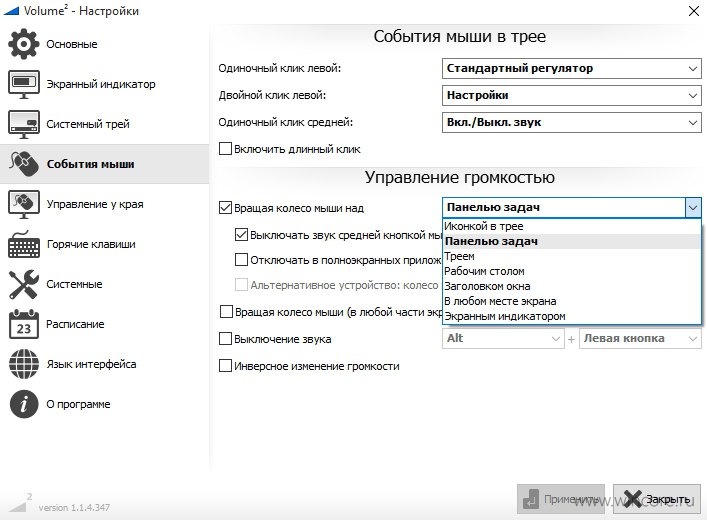
Task: Uncheck Выключать звук средней кнопкой мыши
Action: pyautogui.click(x=241, y=235)
